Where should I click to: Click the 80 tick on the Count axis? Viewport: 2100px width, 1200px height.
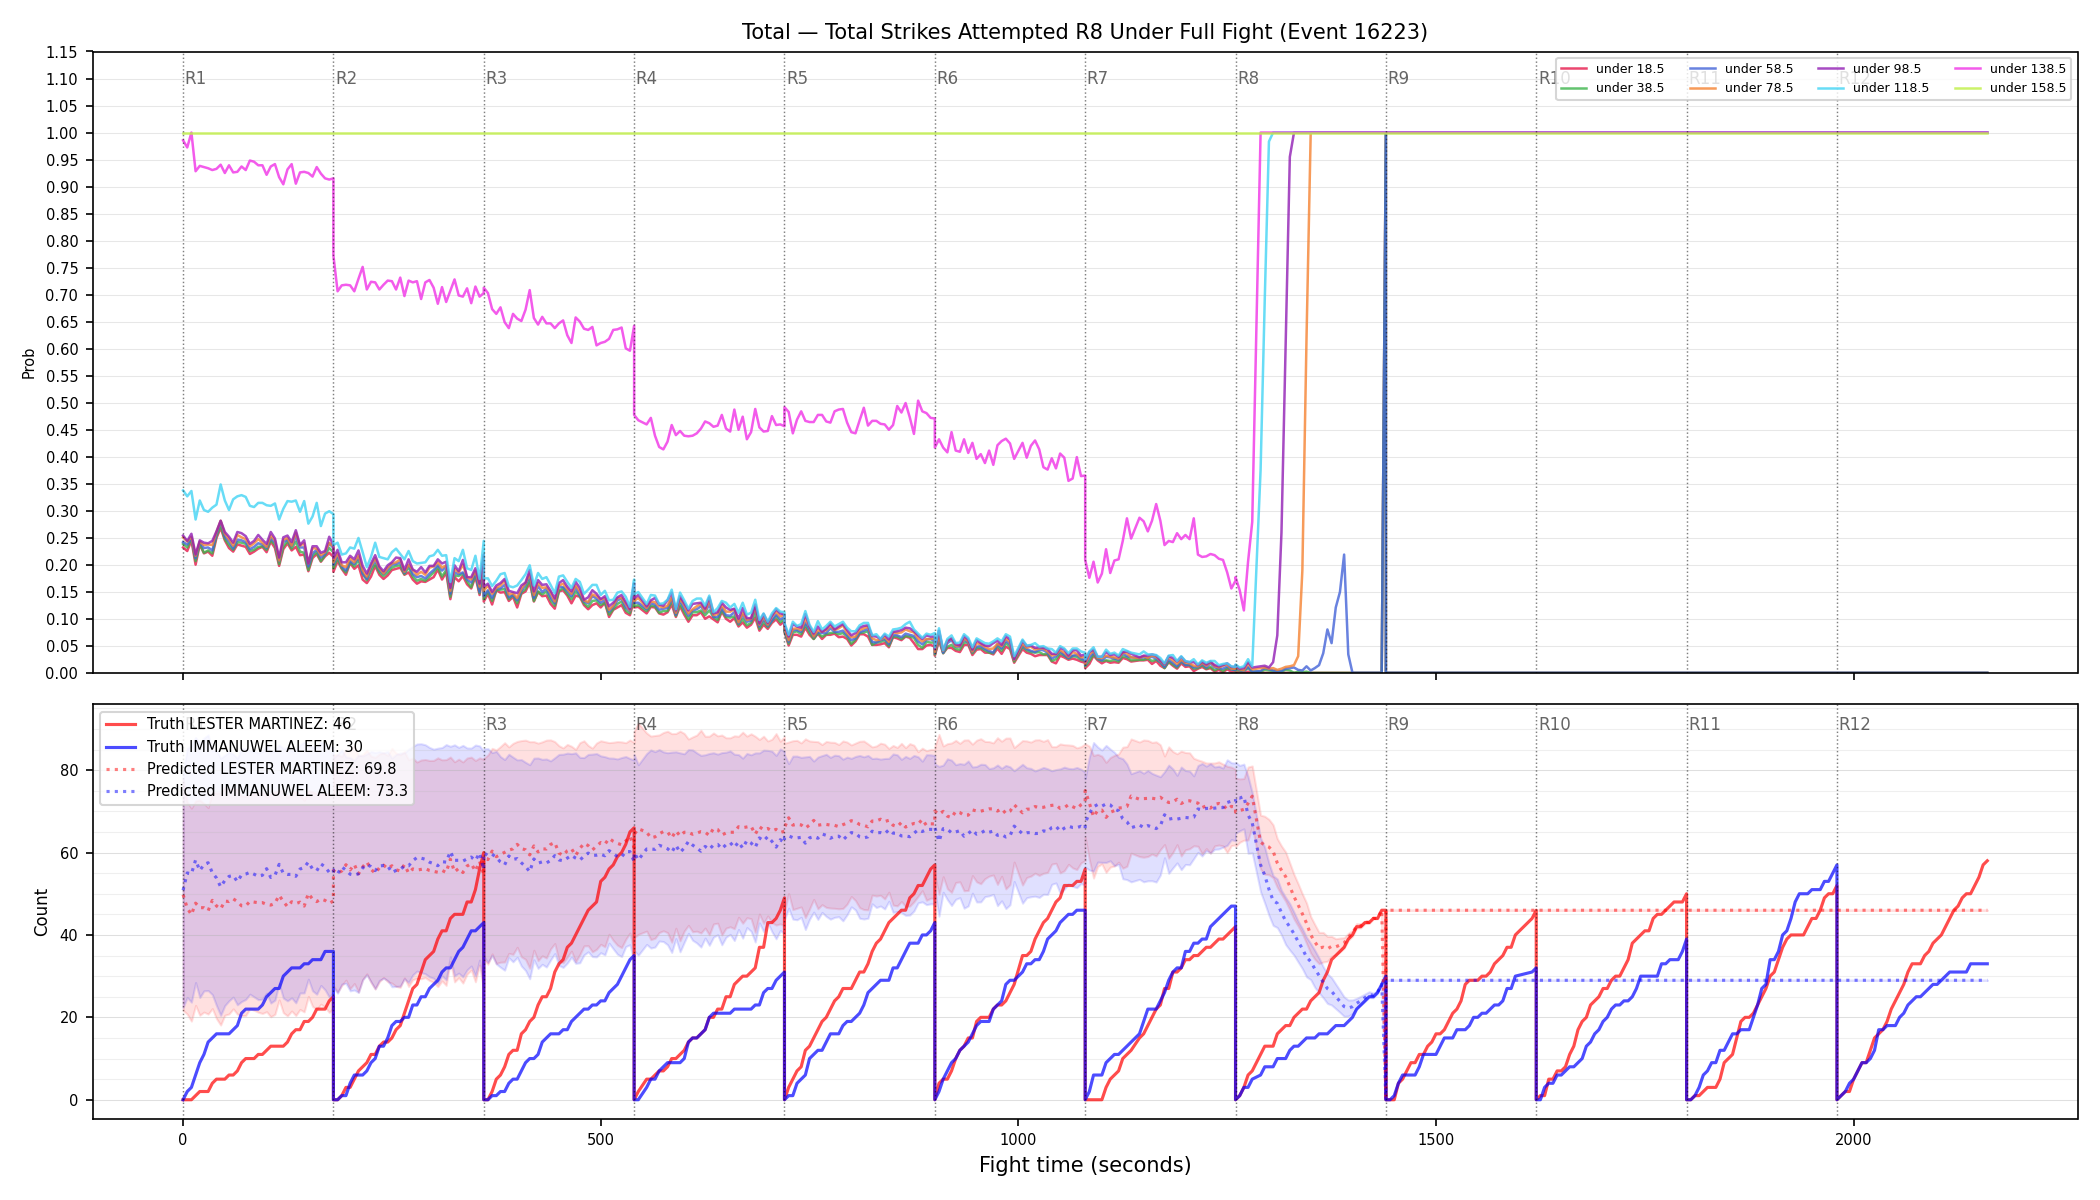68,770
